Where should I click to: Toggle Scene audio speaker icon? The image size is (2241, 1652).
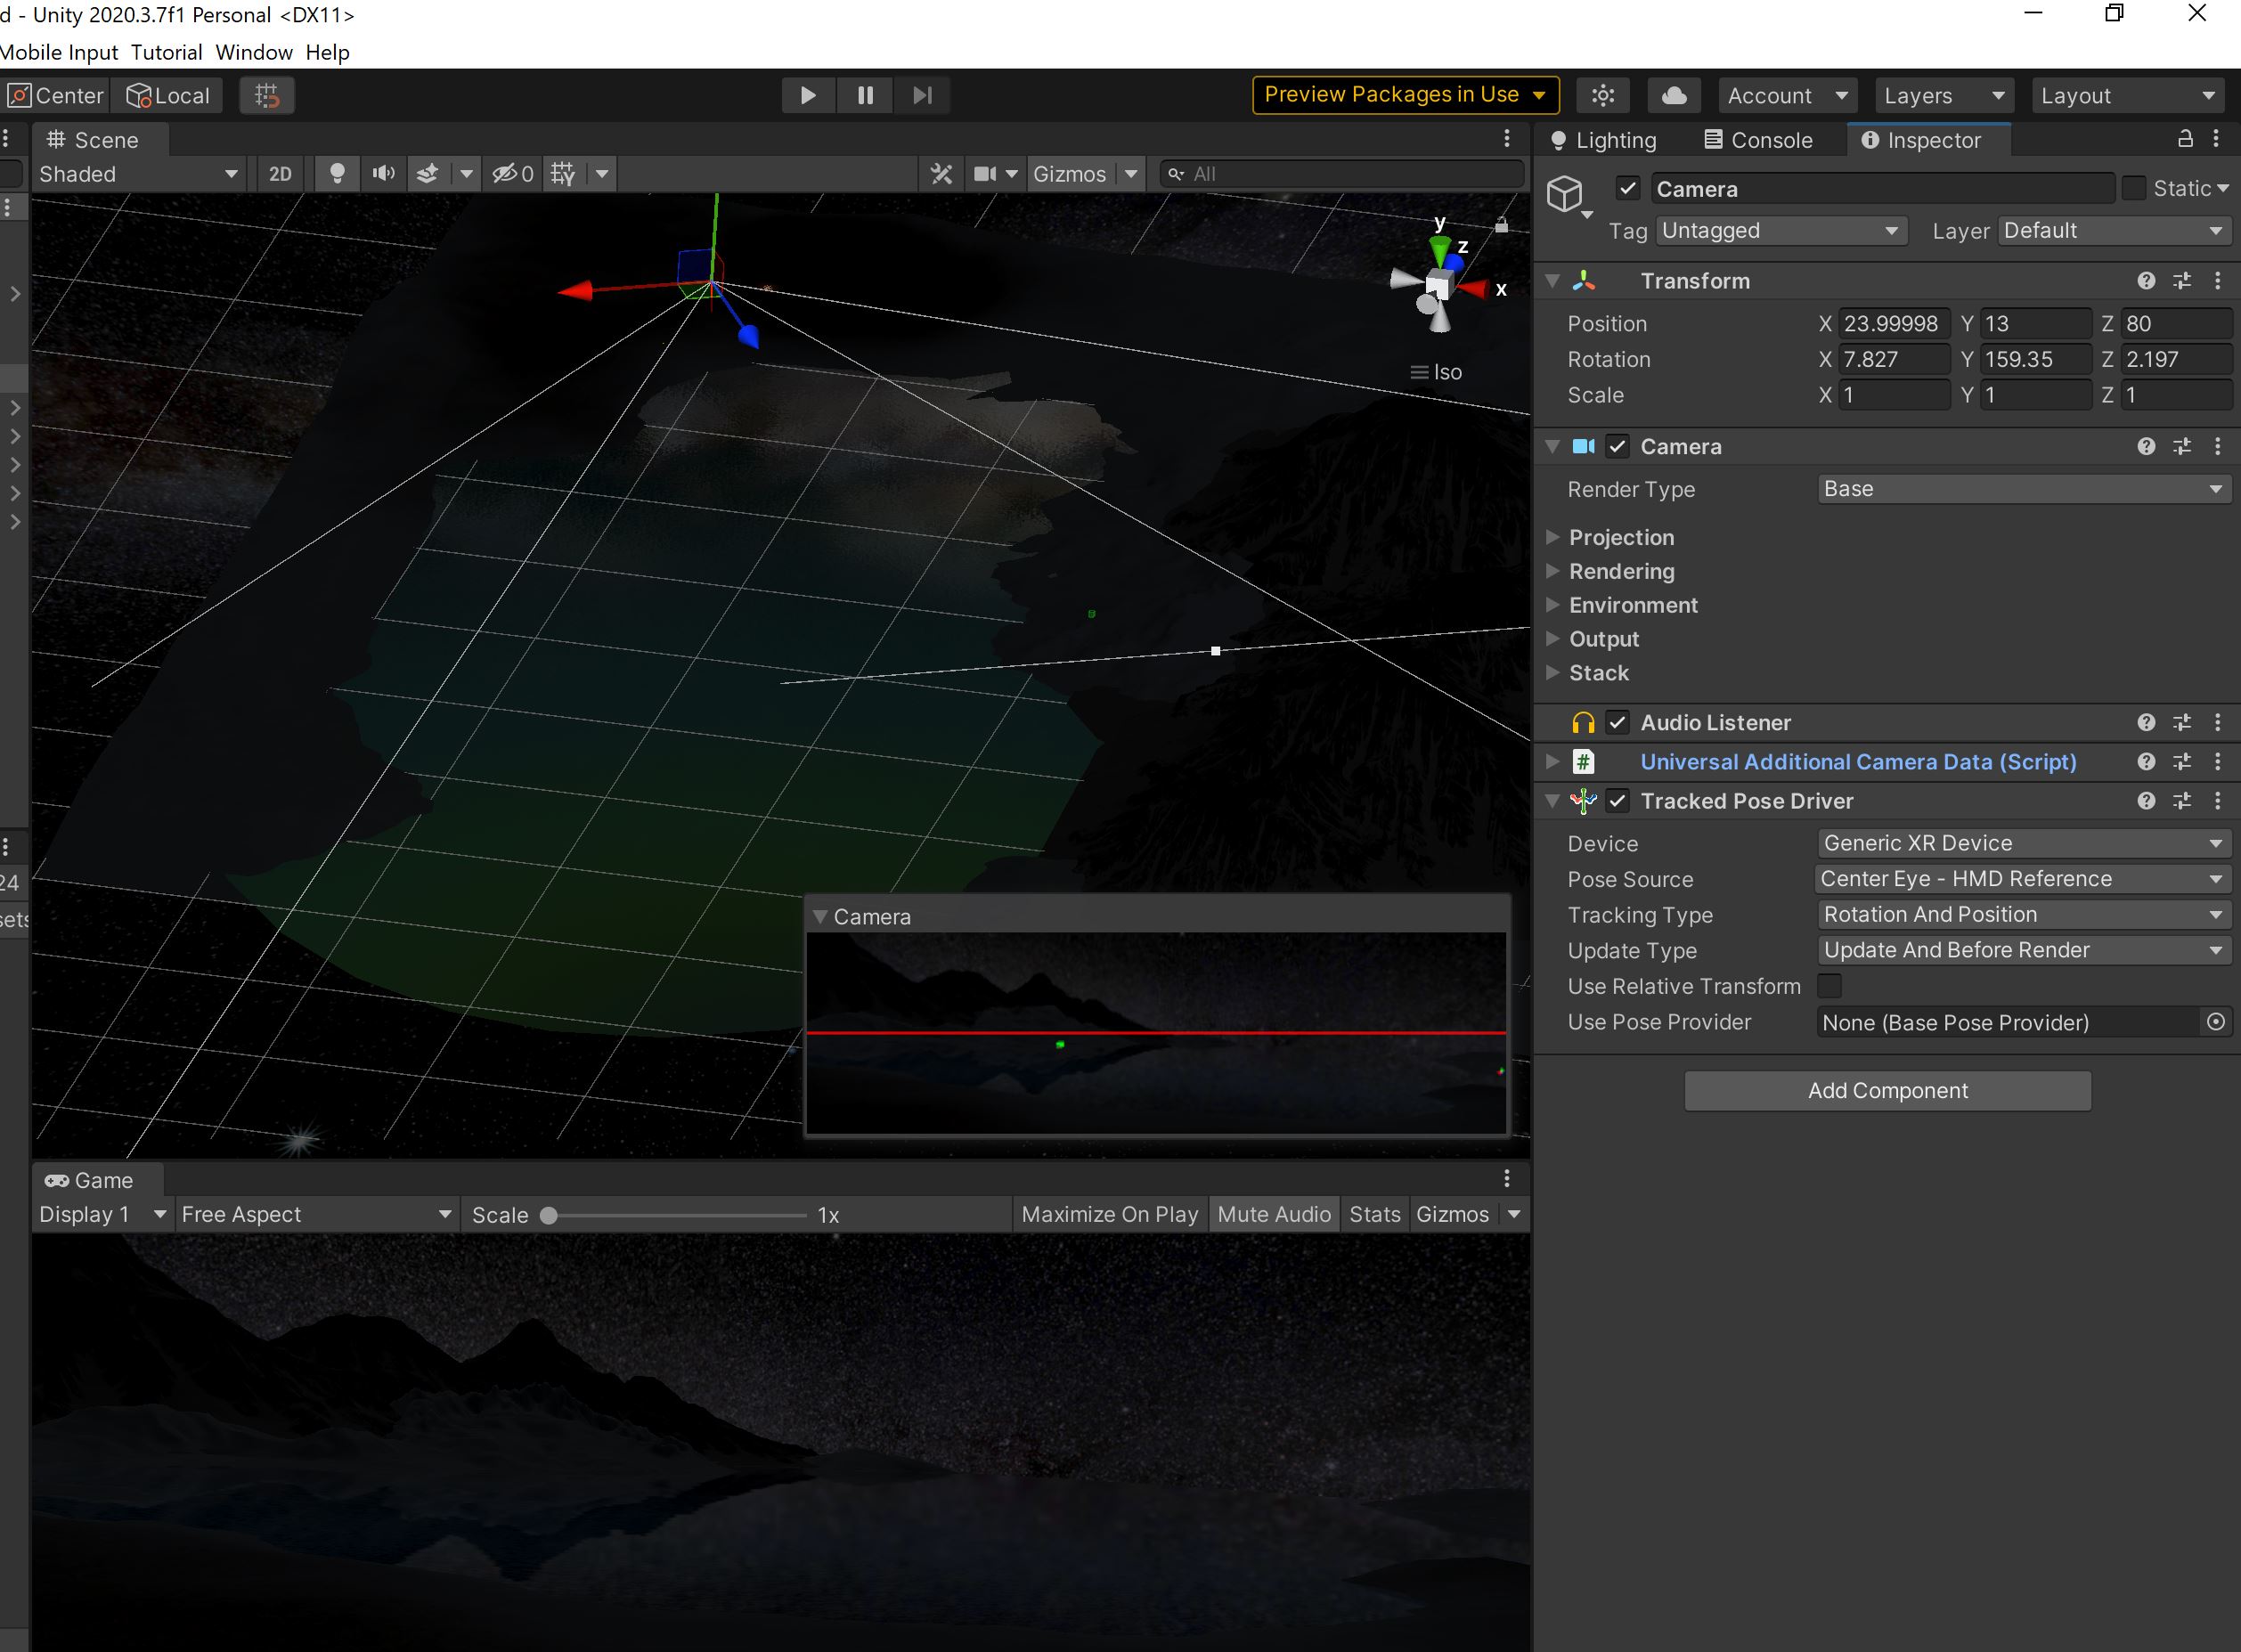point(383,174)
